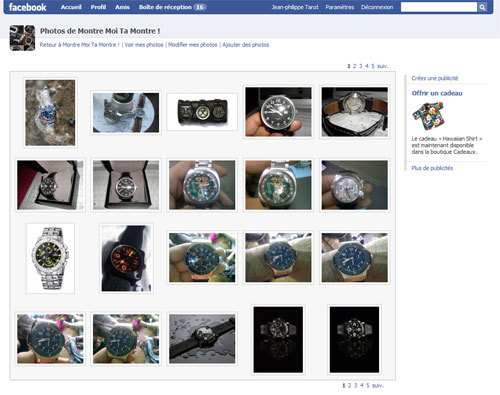Viewport: 500px width, 395px height.
Task: Open the Offrir un cadeau heading link
Action: click(x=437, y=93)
